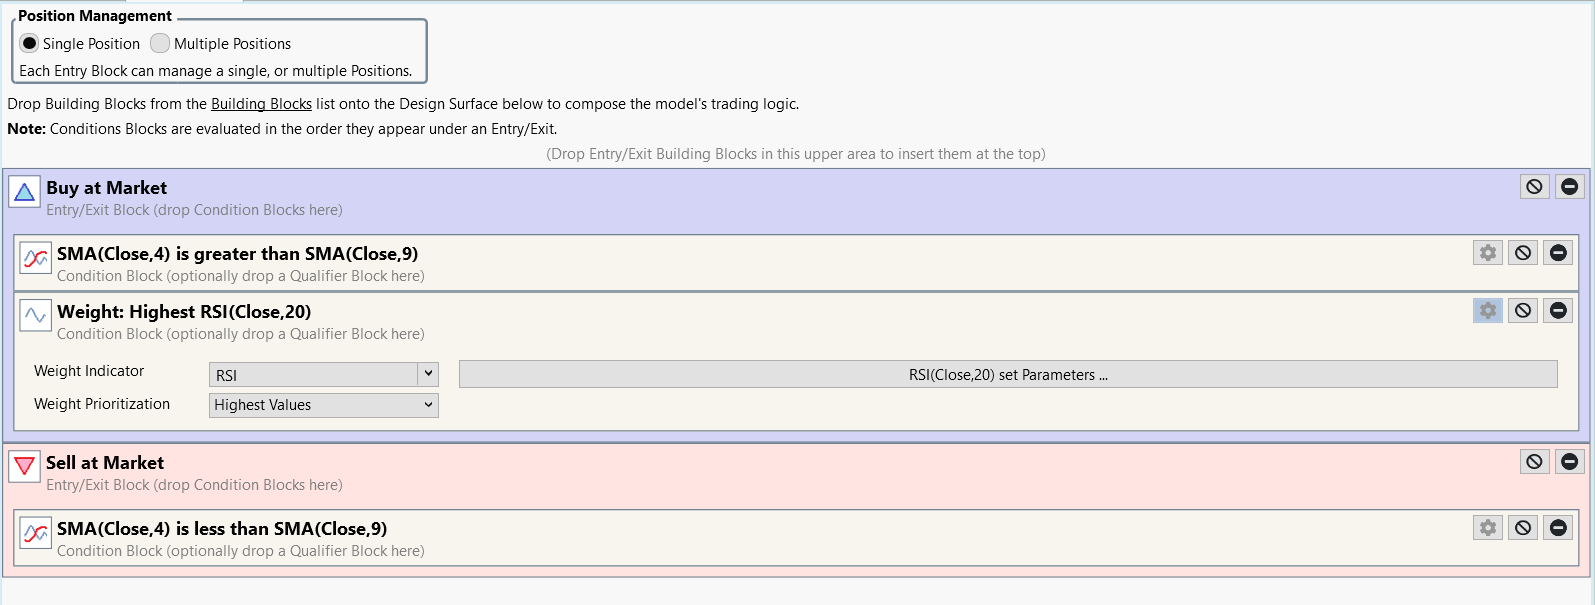Open settings for SMA less than condition
The height and width of the screenshot is (605, 1595).
point(1488,528)
